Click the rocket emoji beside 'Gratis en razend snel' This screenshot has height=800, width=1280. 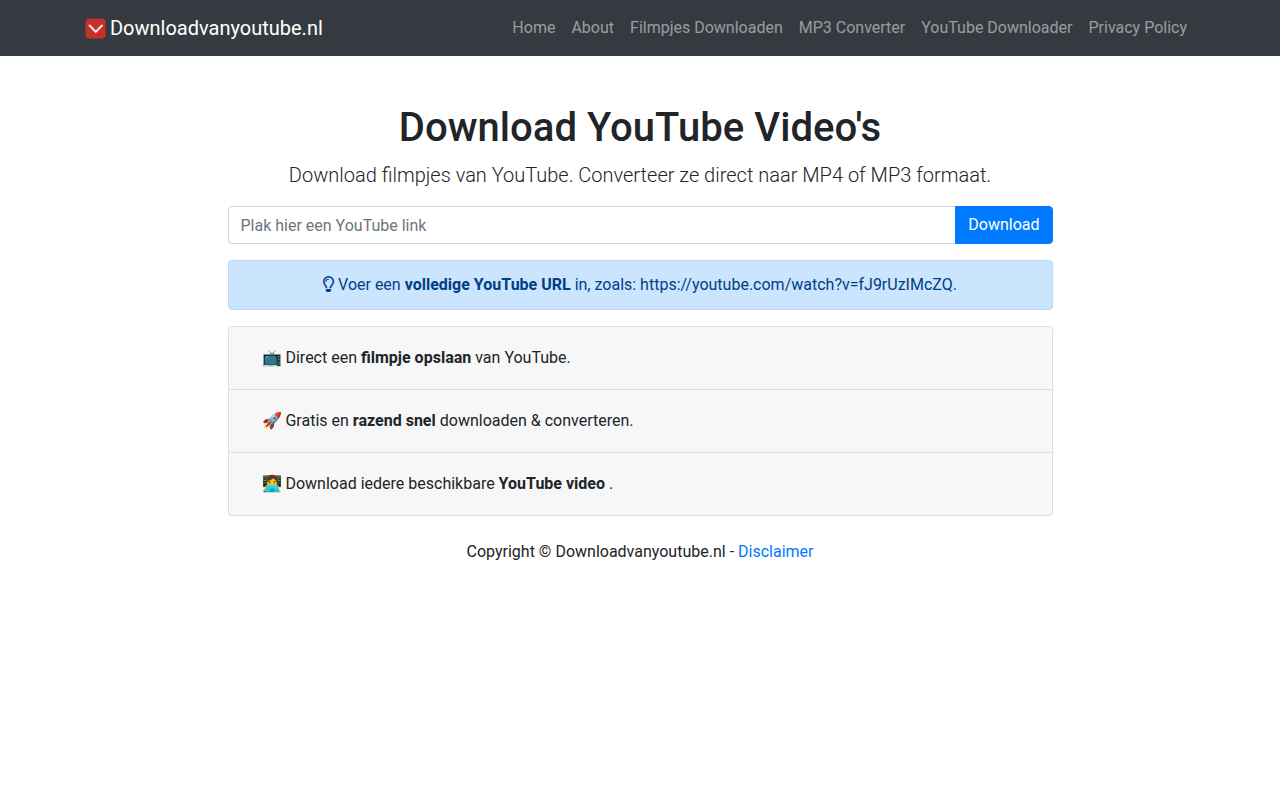272,421
